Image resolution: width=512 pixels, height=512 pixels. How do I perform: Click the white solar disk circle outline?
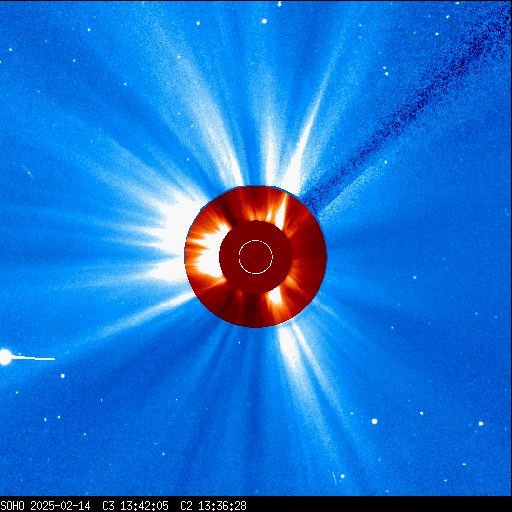[256, 257]
